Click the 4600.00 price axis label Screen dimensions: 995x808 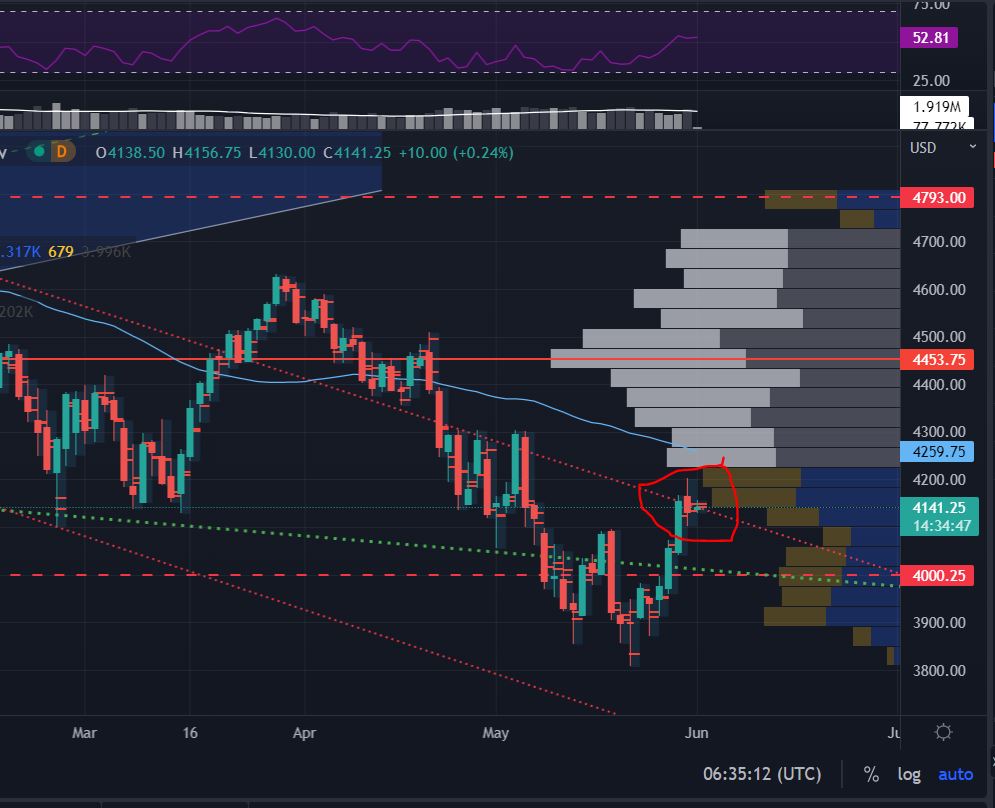(939, 289)
